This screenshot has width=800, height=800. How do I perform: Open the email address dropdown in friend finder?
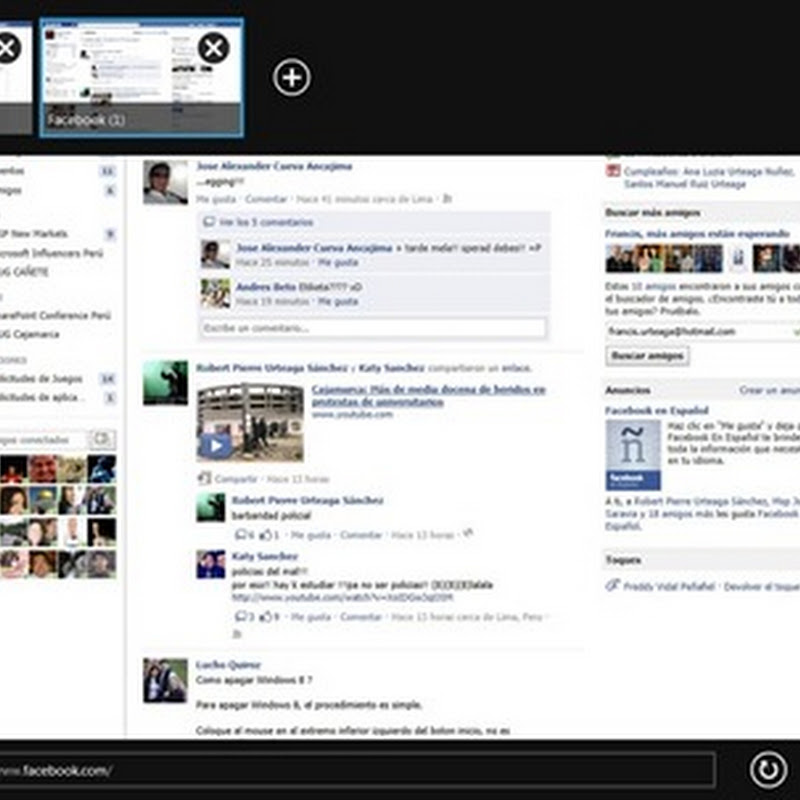click(x=795, y=331)
